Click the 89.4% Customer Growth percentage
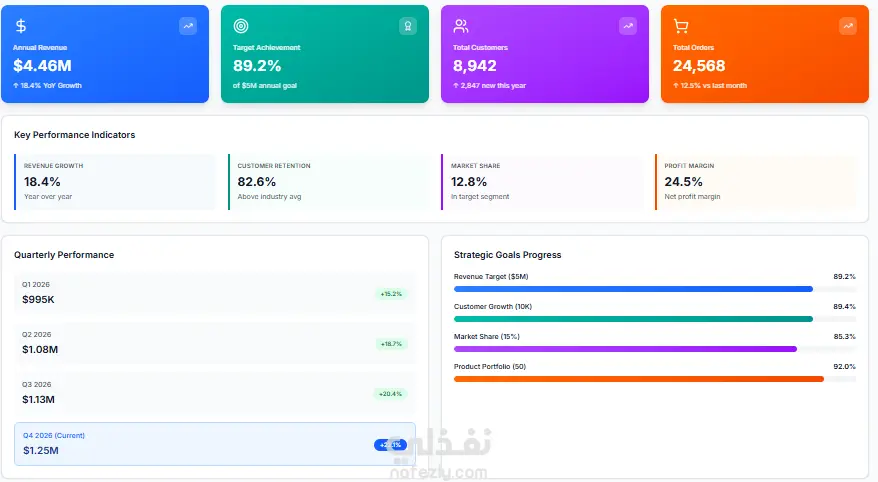Image resolution: width=878 pixels, height=482 pixels. pyautogui.click(x=844, y=307)
